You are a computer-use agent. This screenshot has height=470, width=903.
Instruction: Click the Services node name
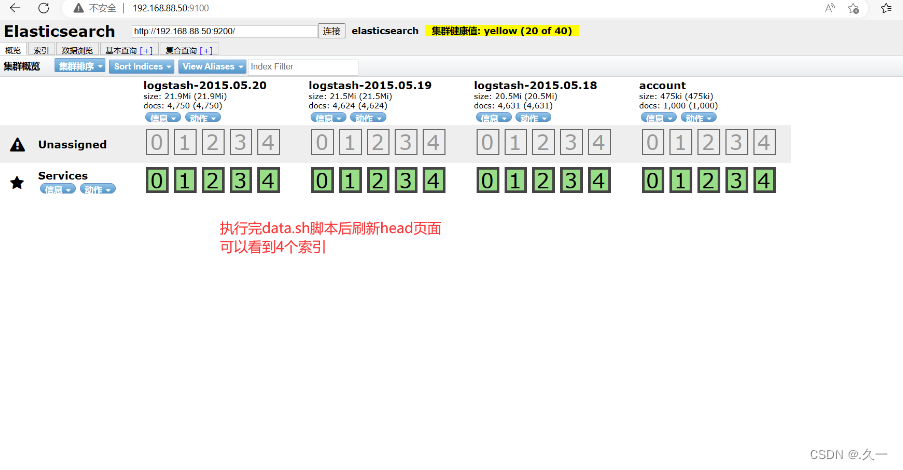(x=63, y=176)
